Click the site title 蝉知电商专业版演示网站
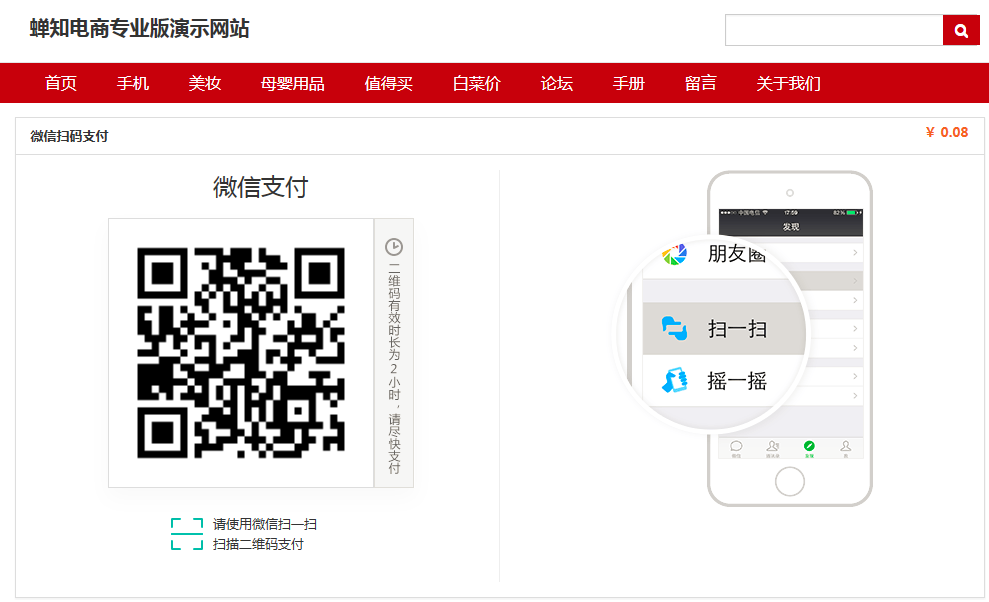 139,28
